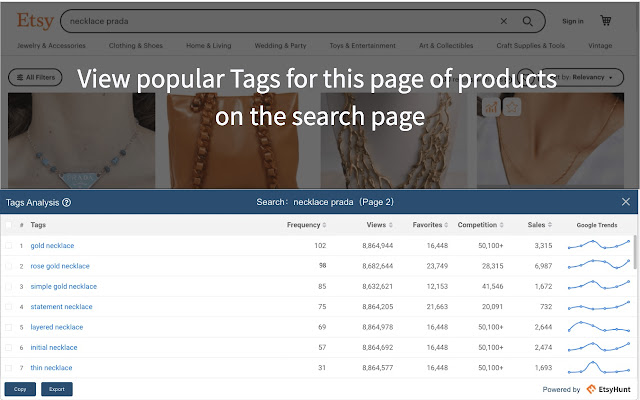Close the Tags Analysis panel

pyautogui.click(x=626, y=202)
